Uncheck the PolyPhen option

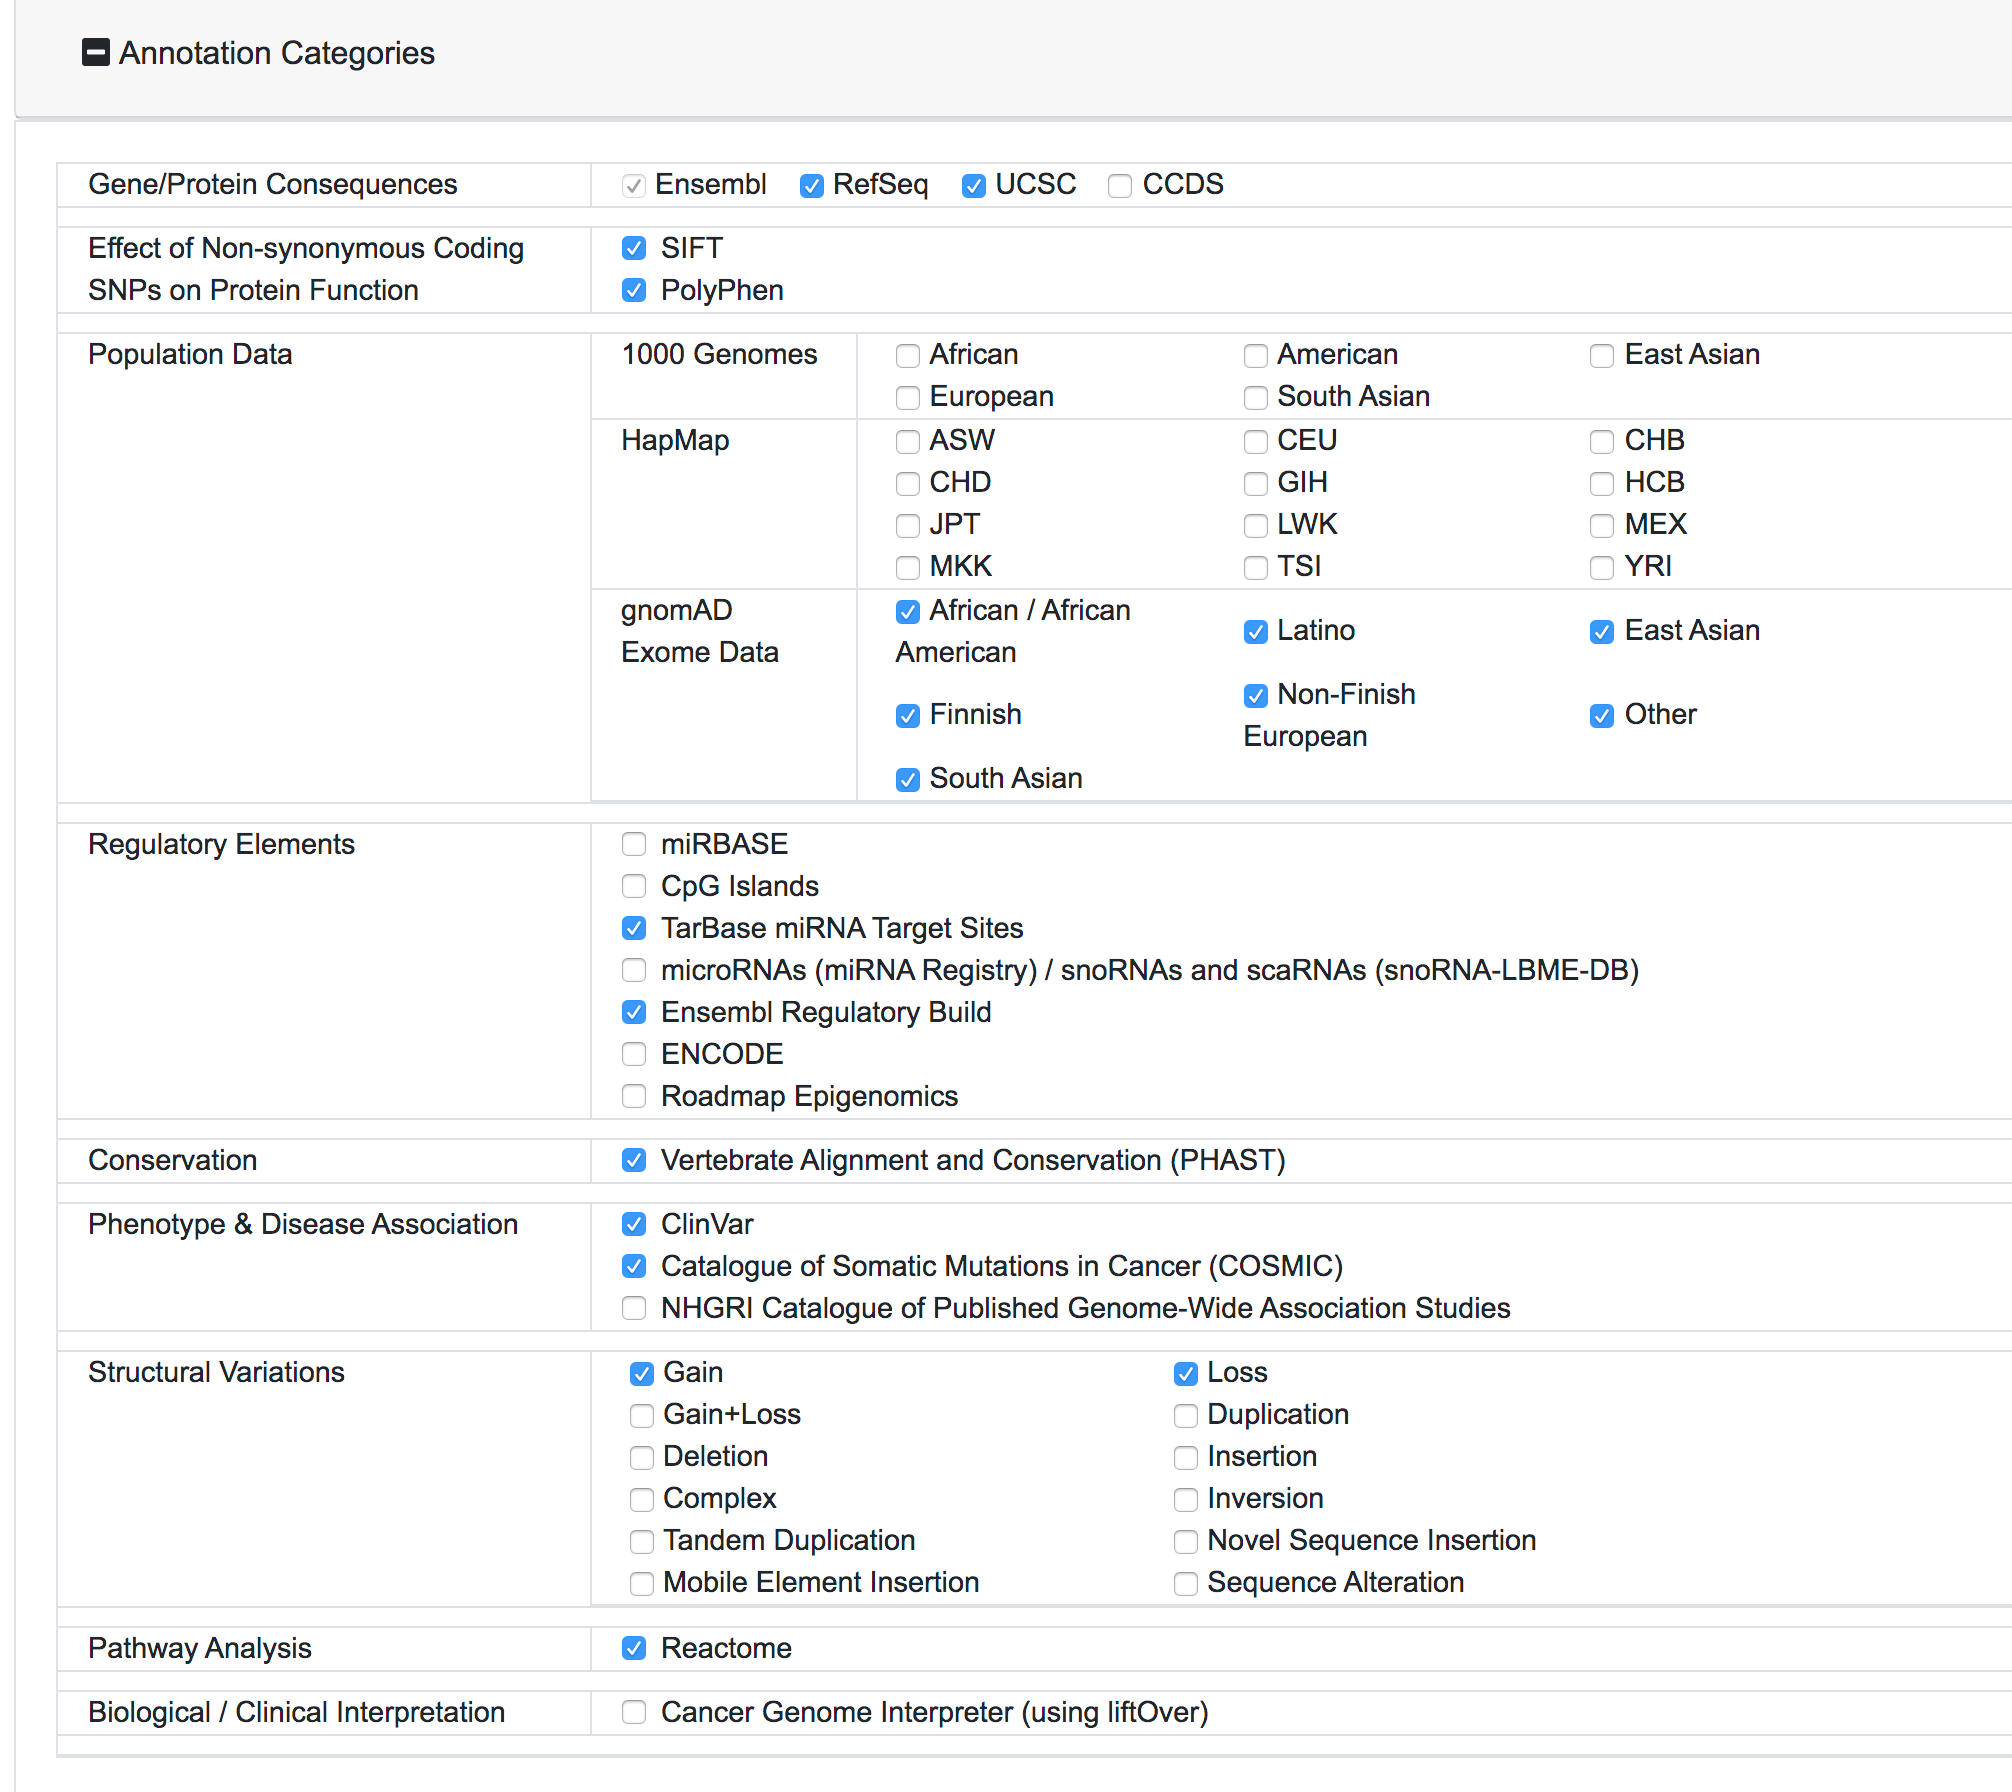coord(634,290)
